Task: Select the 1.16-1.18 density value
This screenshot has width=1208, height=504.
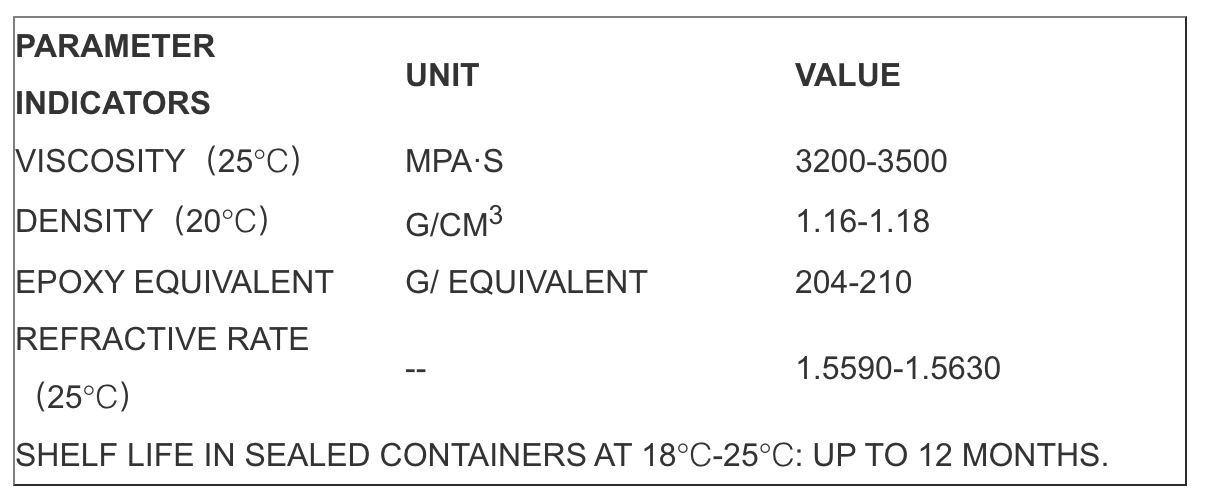Action: (x=863, y=222)
